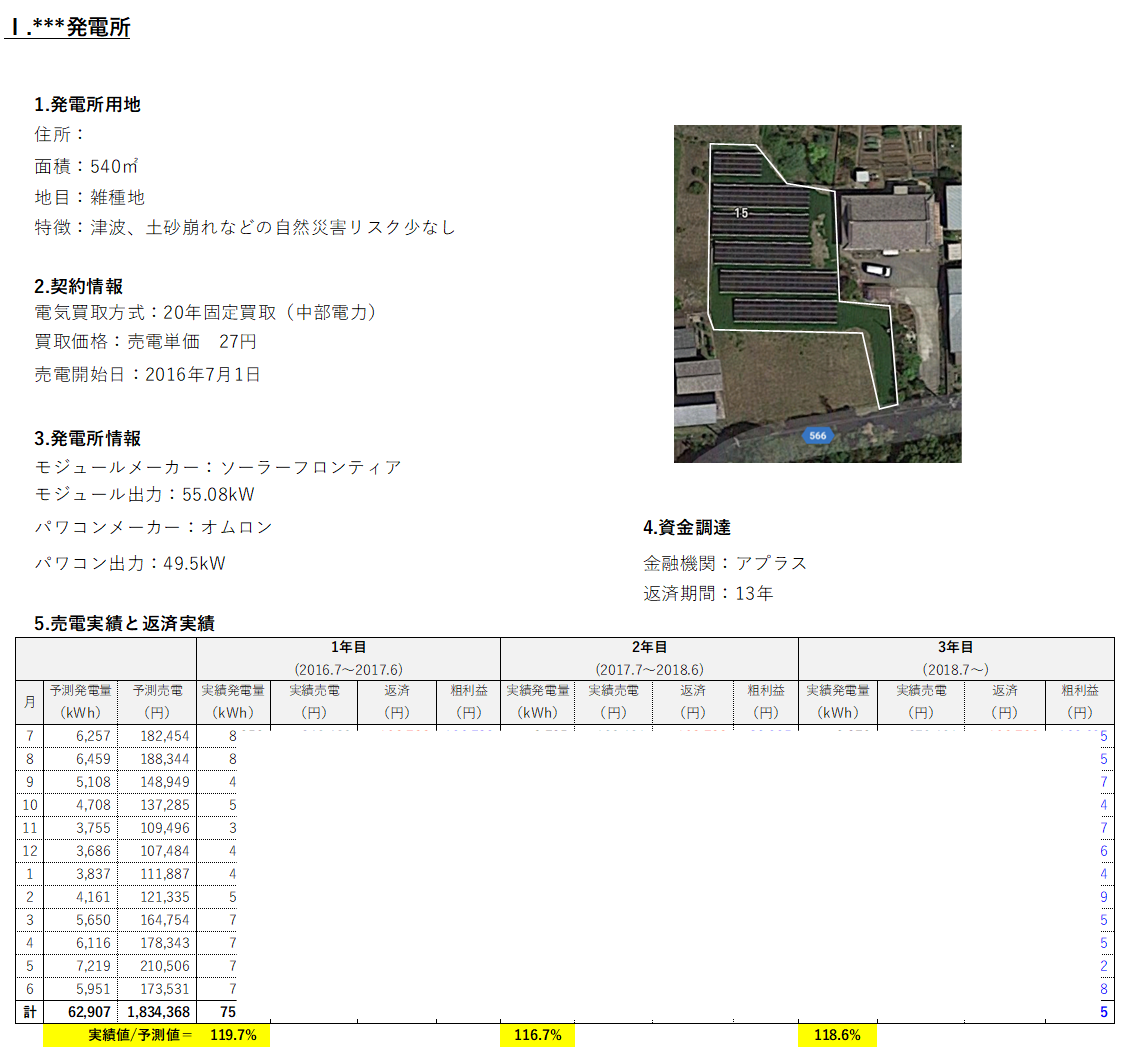Select the "買取価格:売電単価 27円" line

click(145, 341)
